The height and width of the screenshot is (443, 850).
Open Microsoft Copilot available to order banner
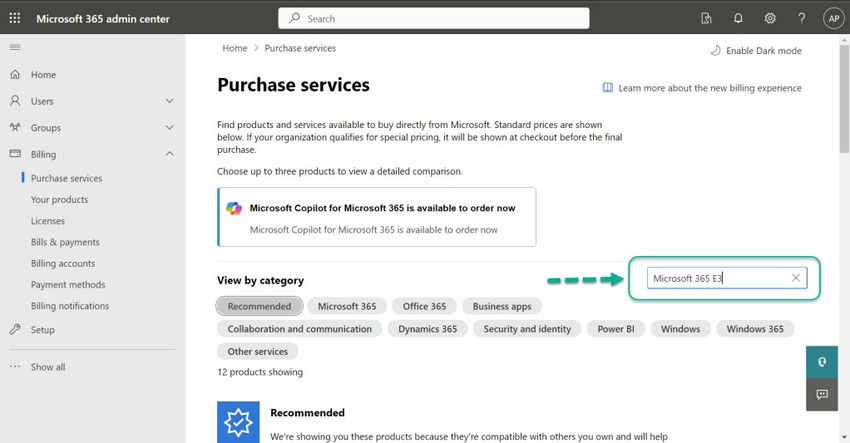click(377, 217)
